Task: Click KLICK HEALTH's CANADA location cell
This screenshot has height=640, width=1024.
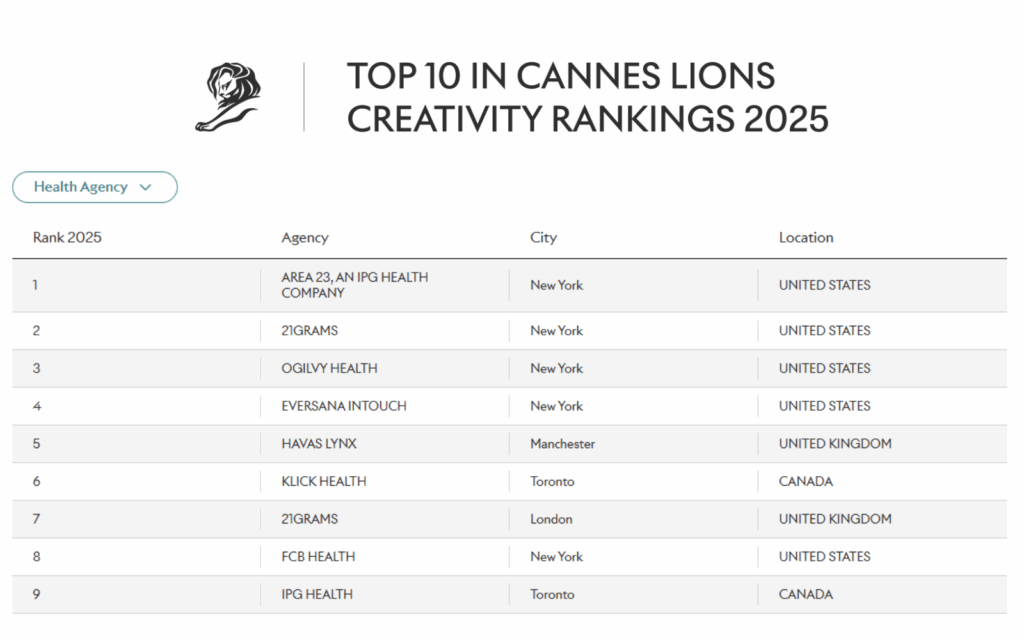Action: 806,481
